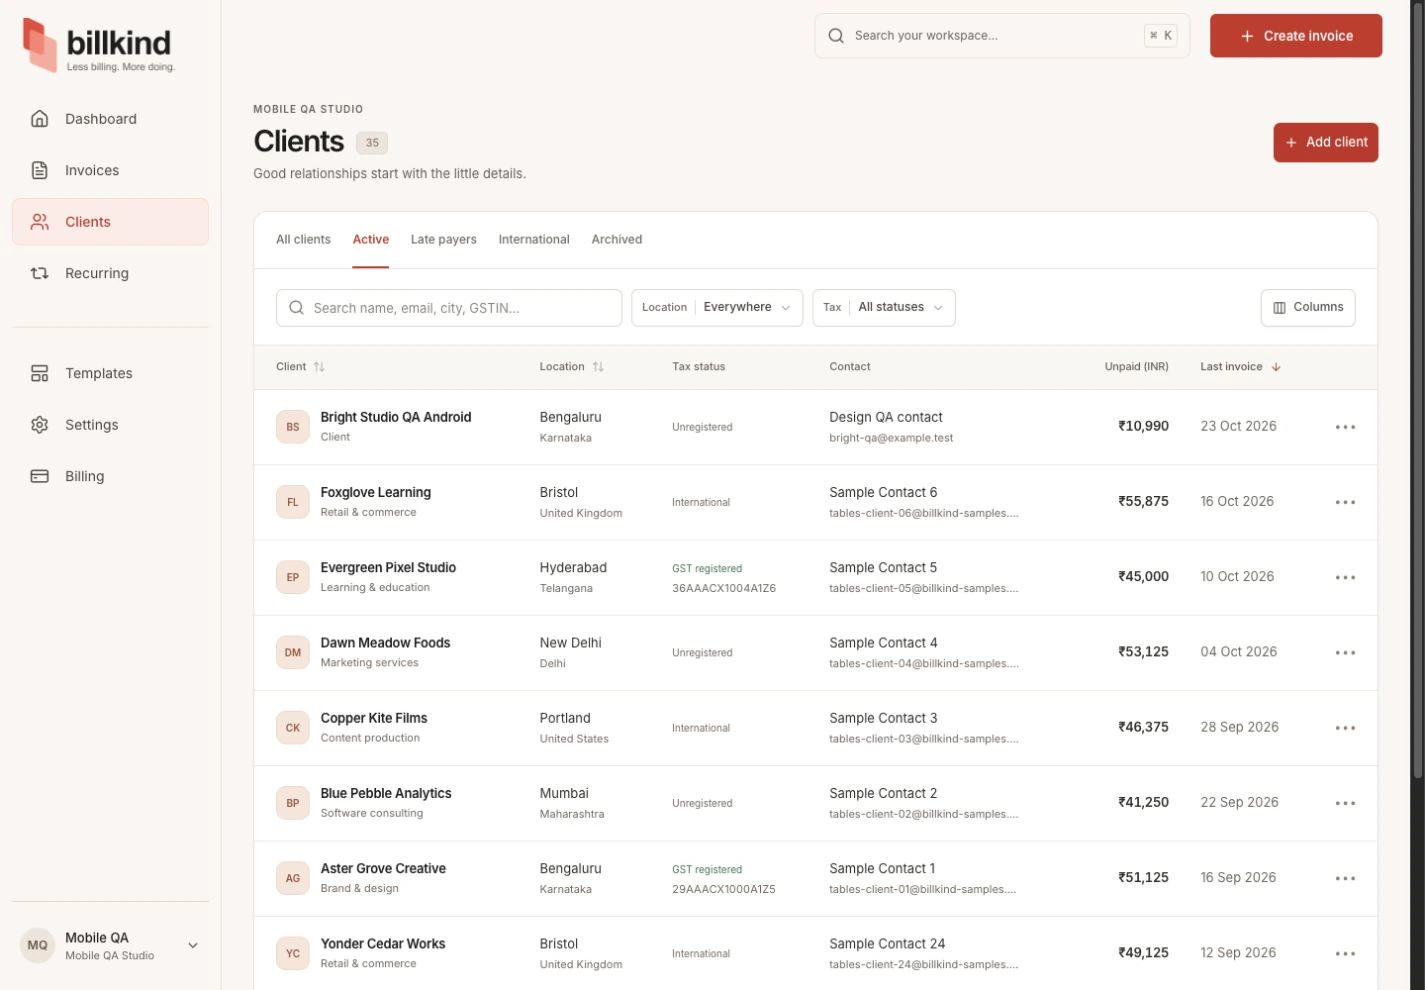Click the Foxglove Learning client name
This screenshot has height=990, width=1425.
[x=376, y=493]
